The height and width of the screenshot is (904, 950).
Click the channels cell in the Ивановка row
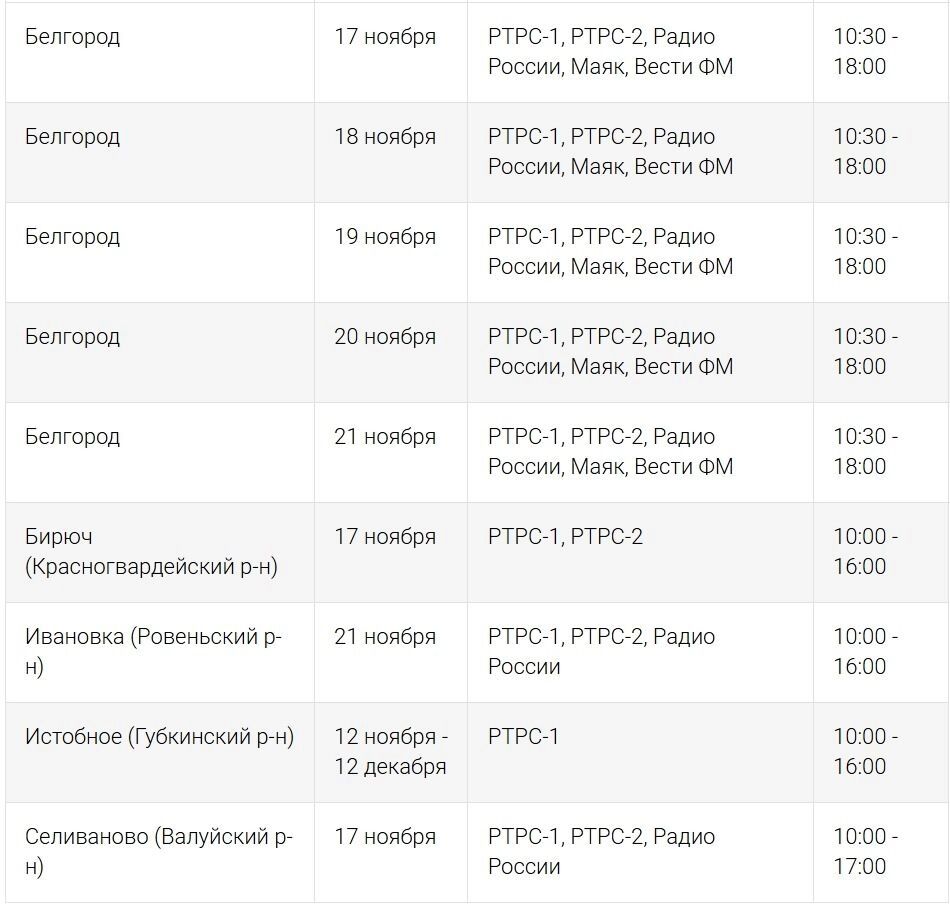(601, 652)
